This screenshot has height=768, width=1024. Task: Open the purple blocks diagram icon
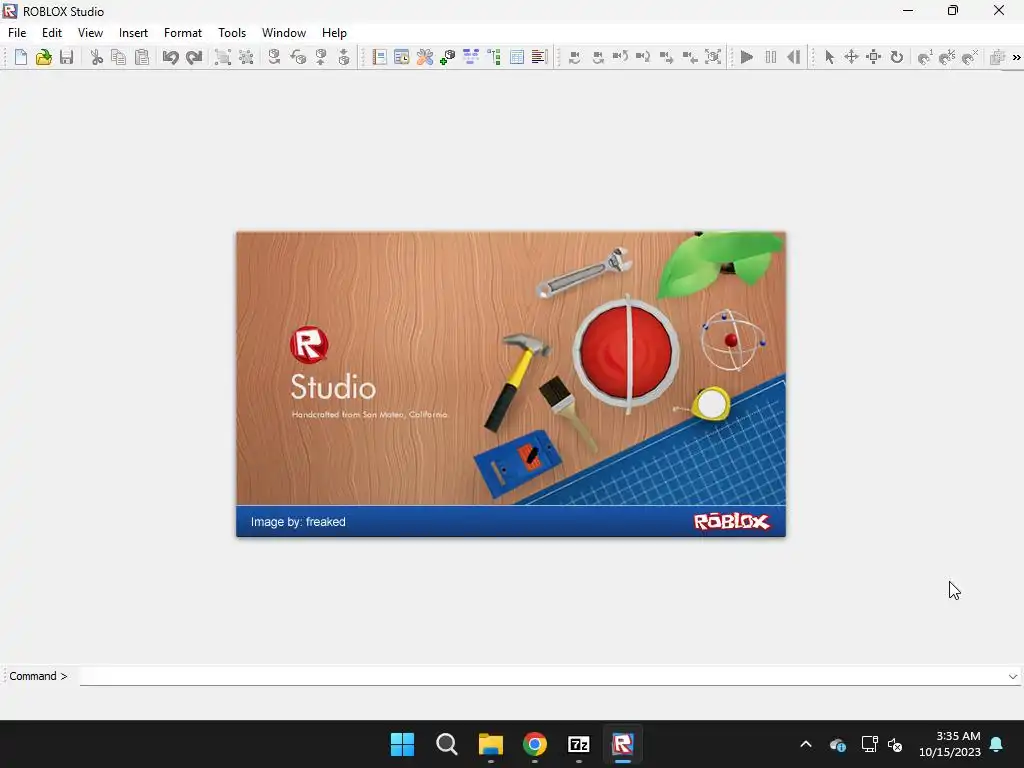click(471, 57)
